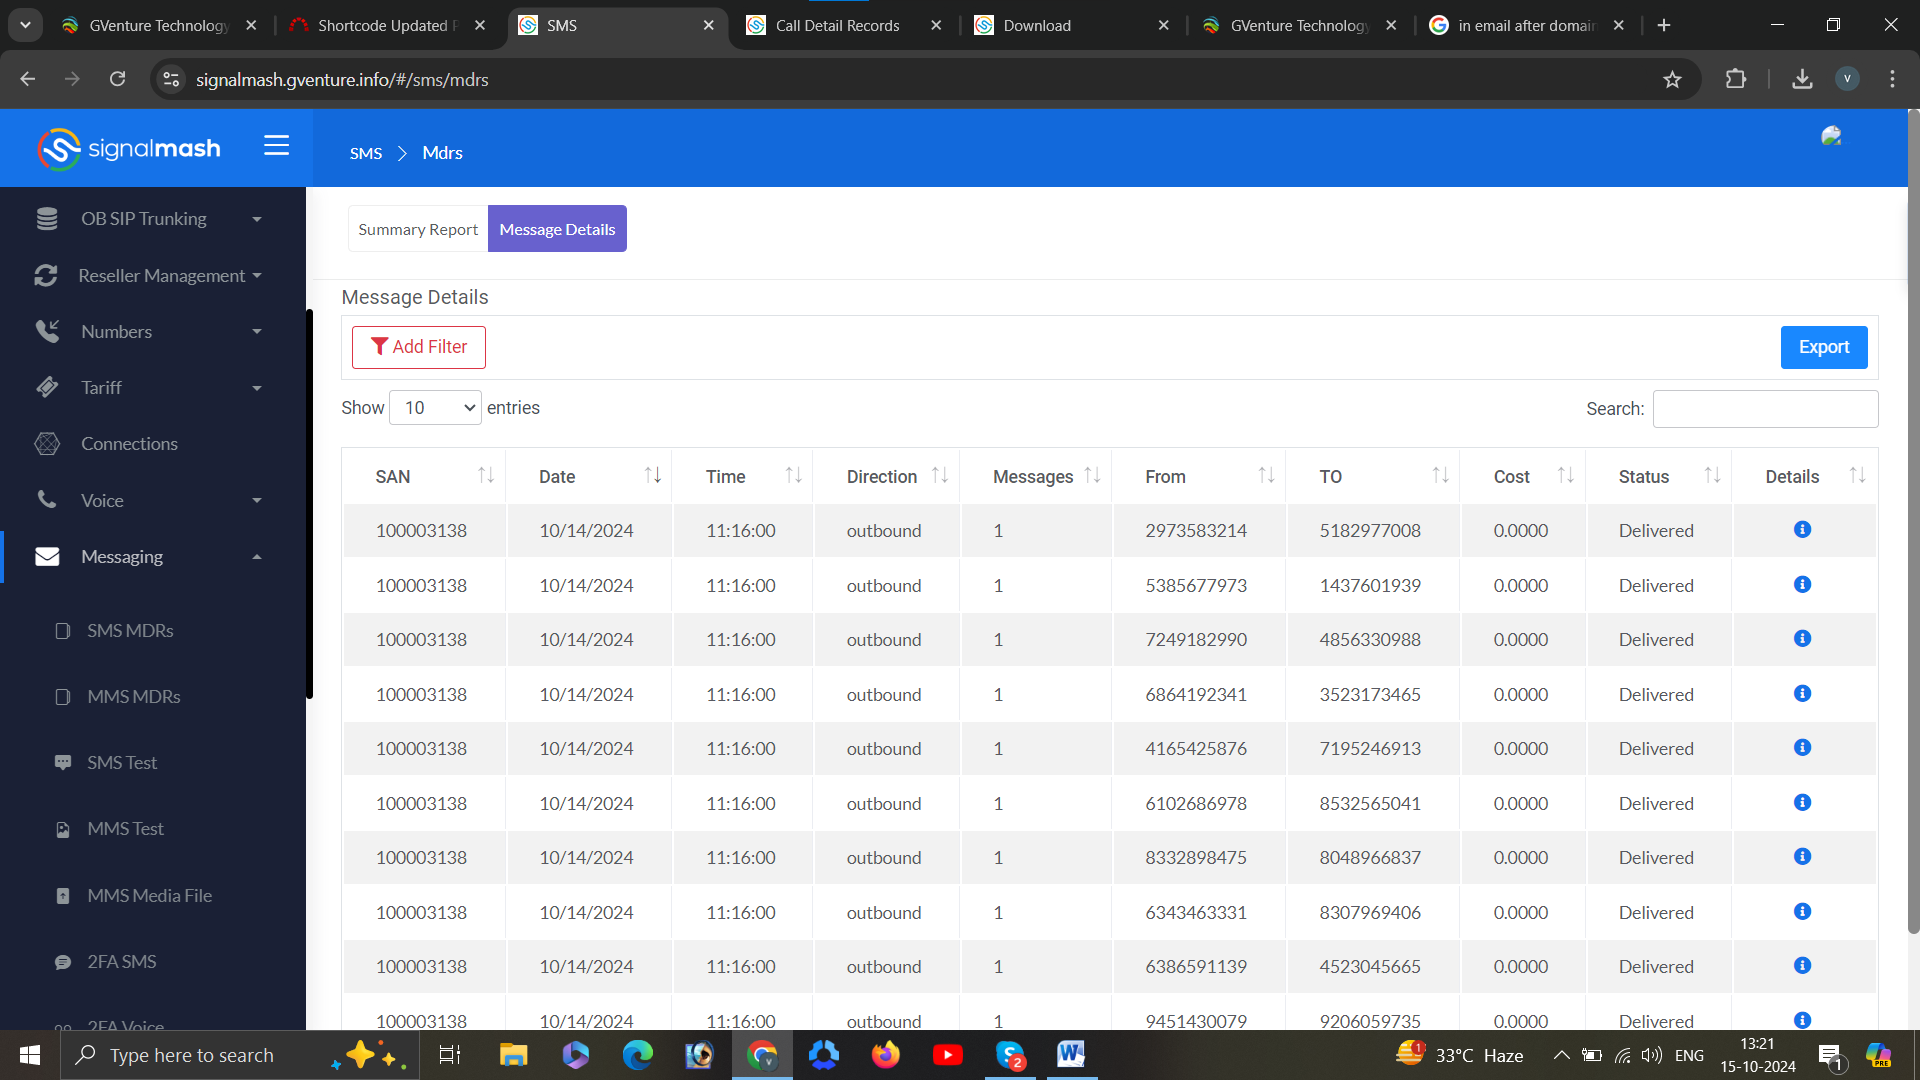Switch to the Summary Report tab
This screenshot has height=1080, width=1920.
pos(418,230)
